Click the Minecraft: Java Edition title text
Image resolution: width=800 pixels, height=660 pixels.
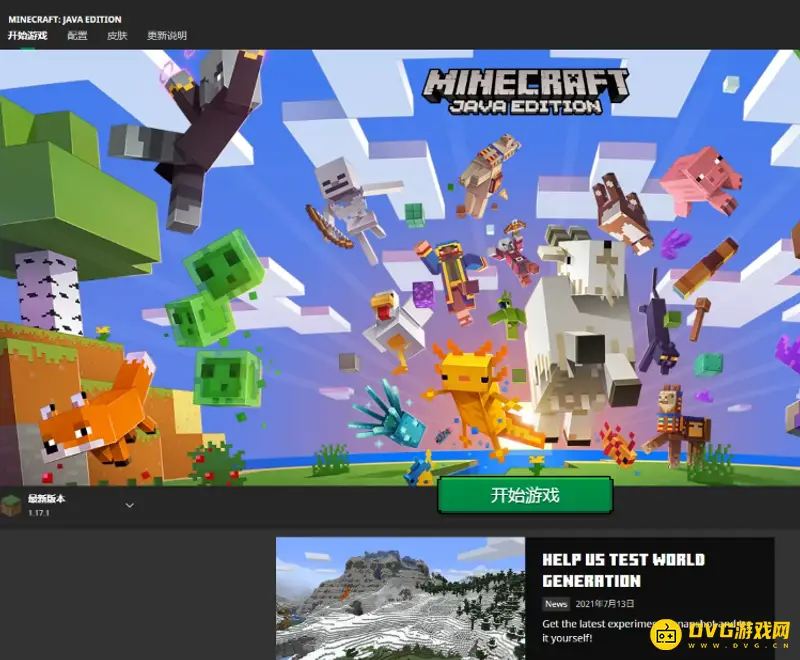pos(65,19)
